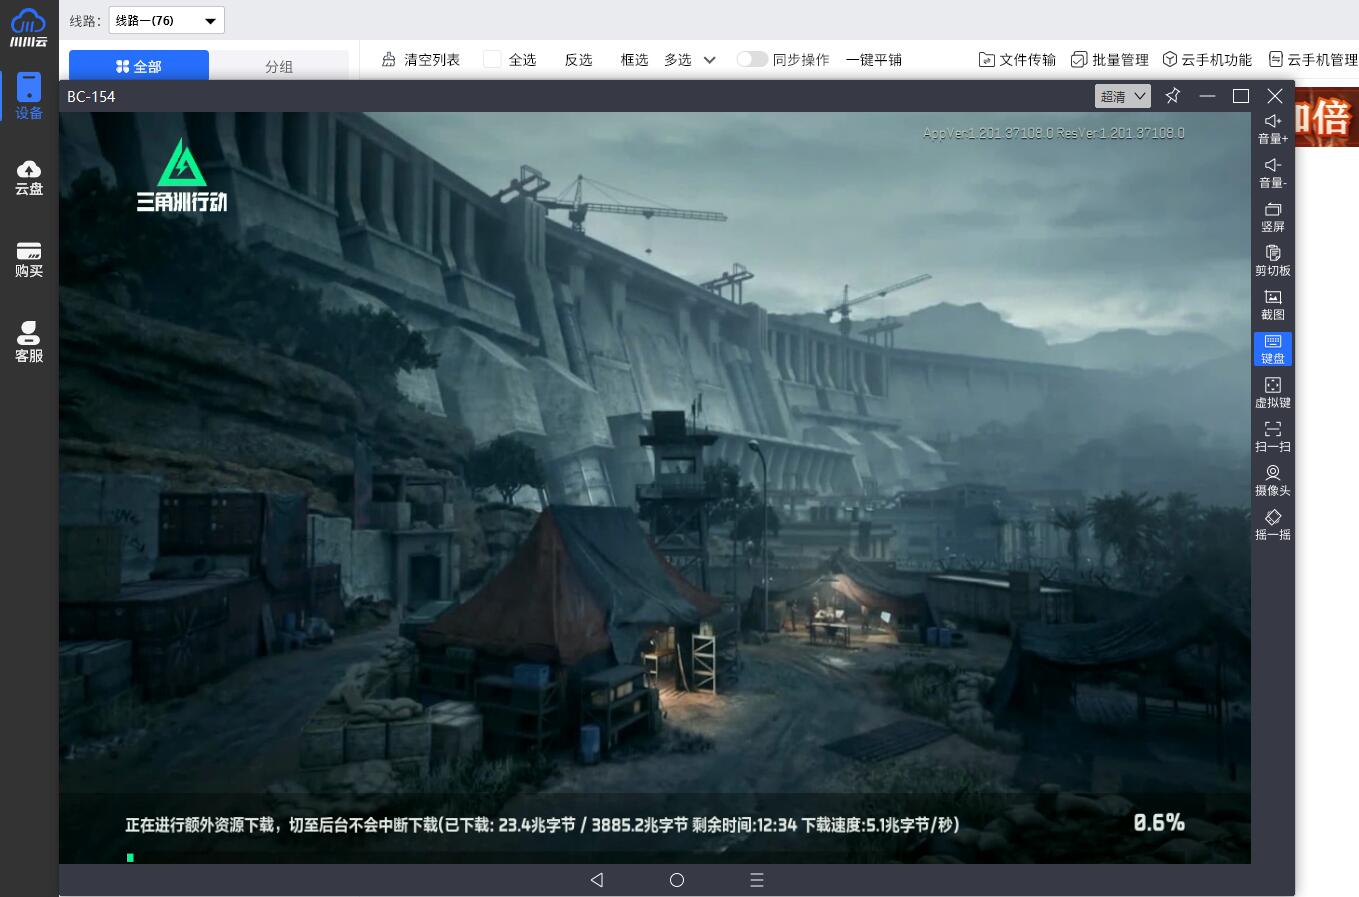Open the 摄像头 camera tool
This screenshot has width=1359, height=897.
(x=1273, y=481)
